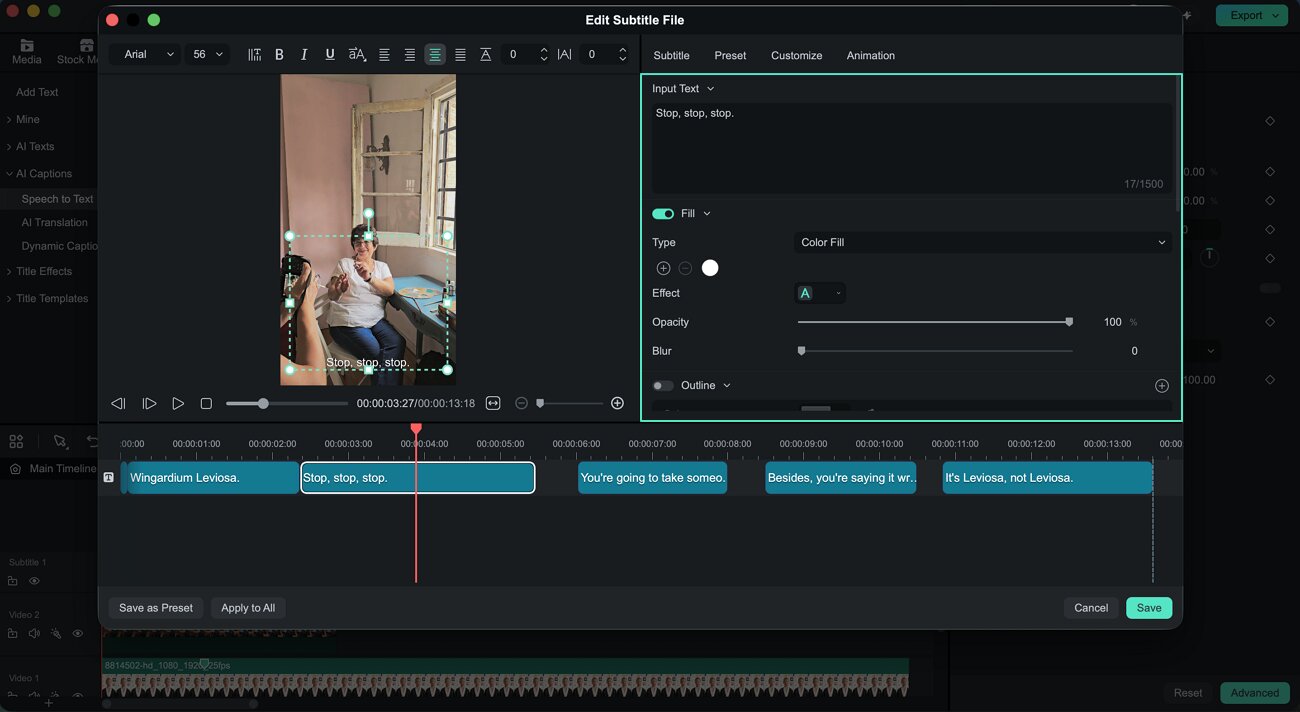1300x712 pixels.
Task: Select AI Translation in sidebar
Action: (54, 223)
